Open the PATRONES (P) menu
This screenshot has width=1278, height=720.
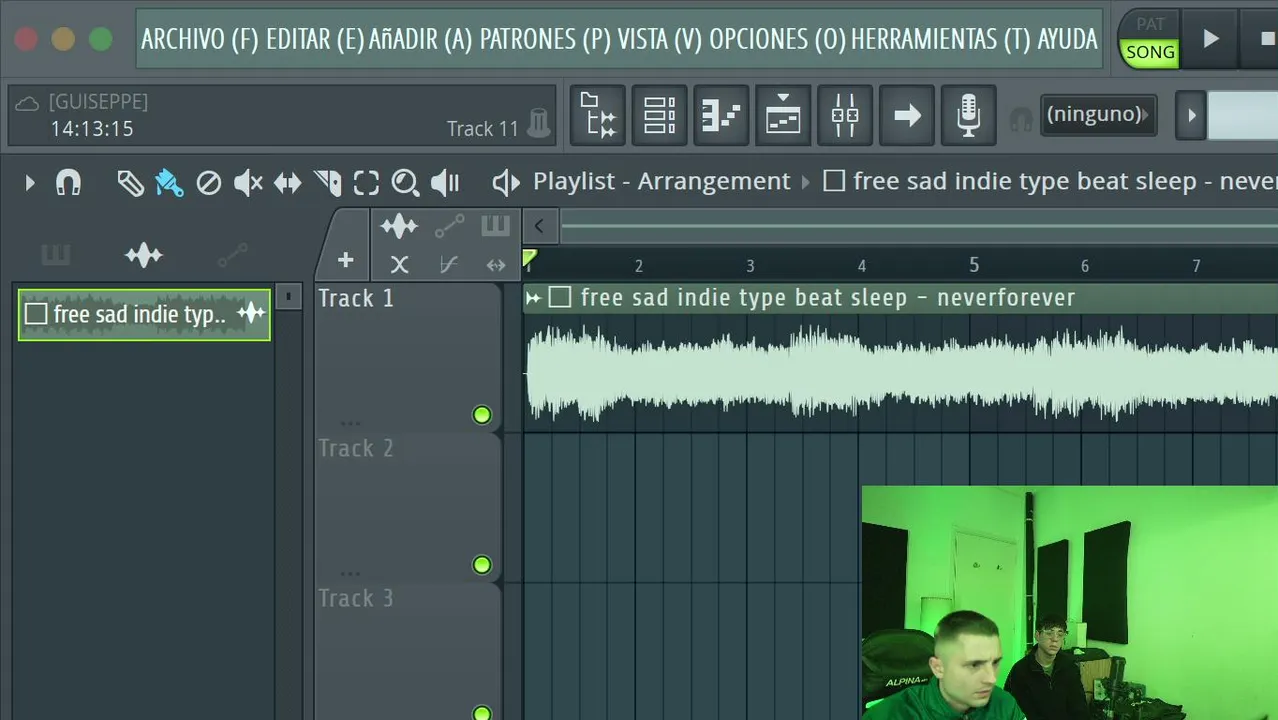pos(545,39)
